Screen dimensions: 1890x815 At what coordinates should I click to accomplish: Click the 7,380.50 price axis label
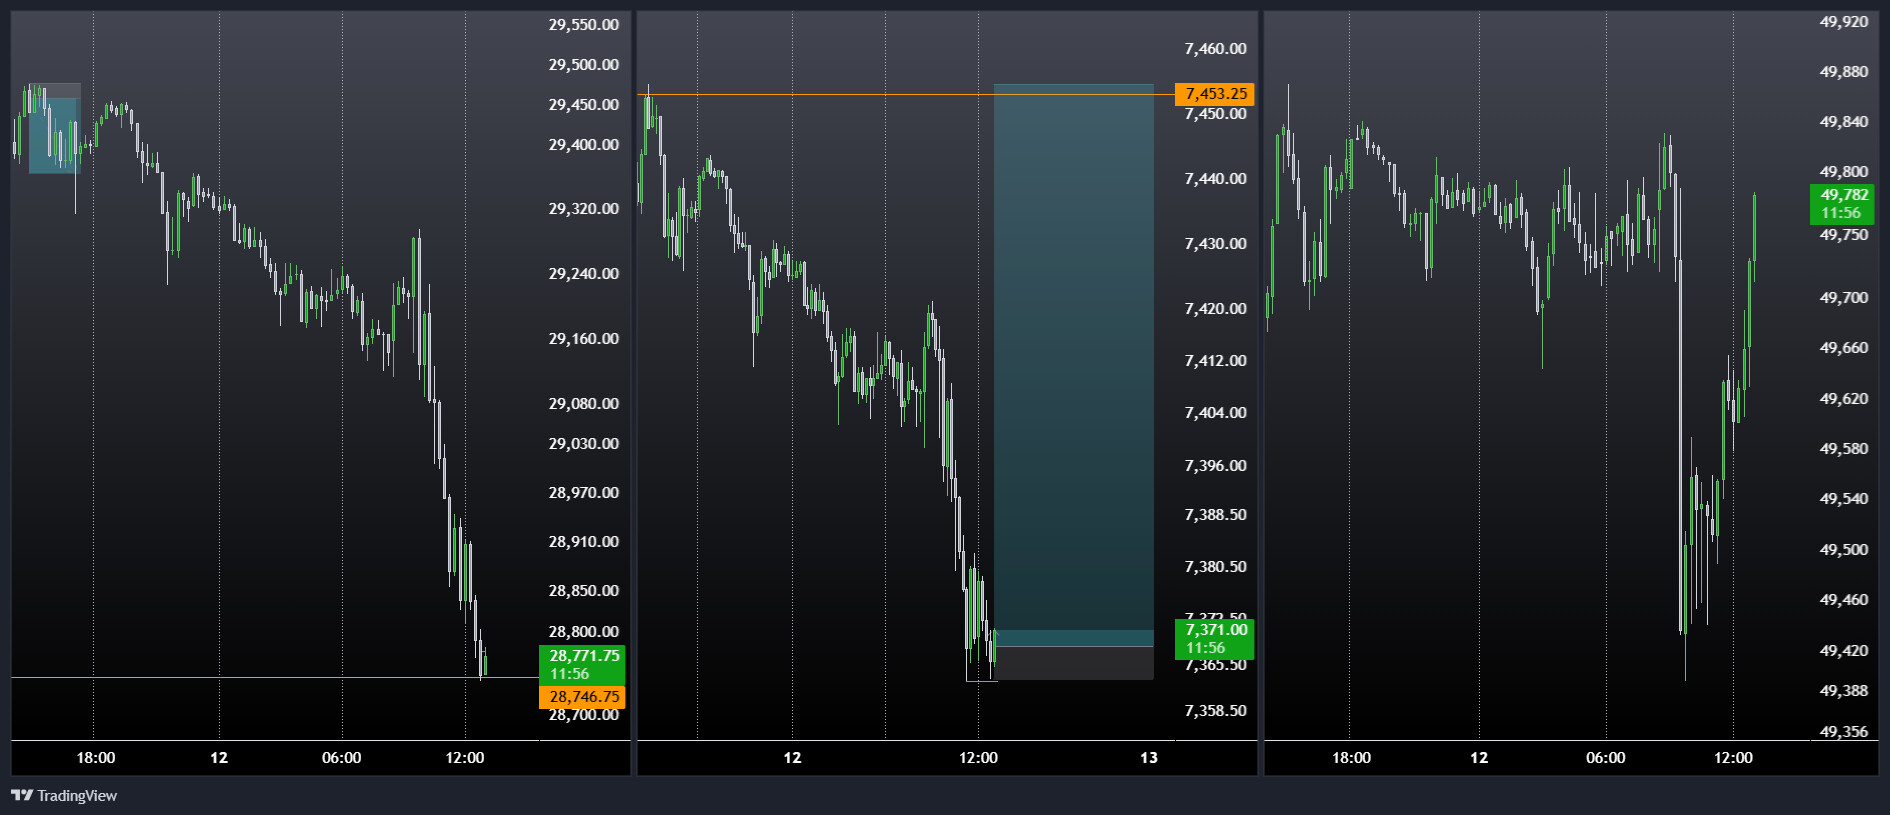1216,566
